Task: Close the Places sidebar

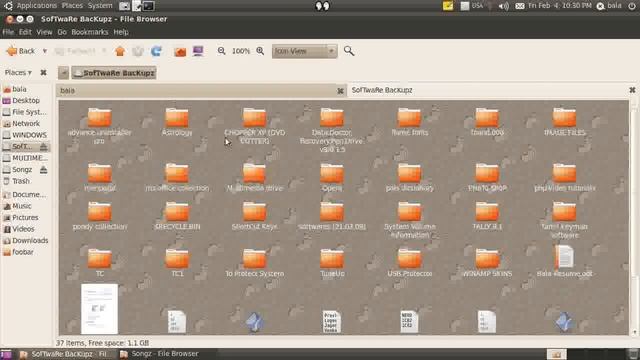Action: (x=43, y=73)
